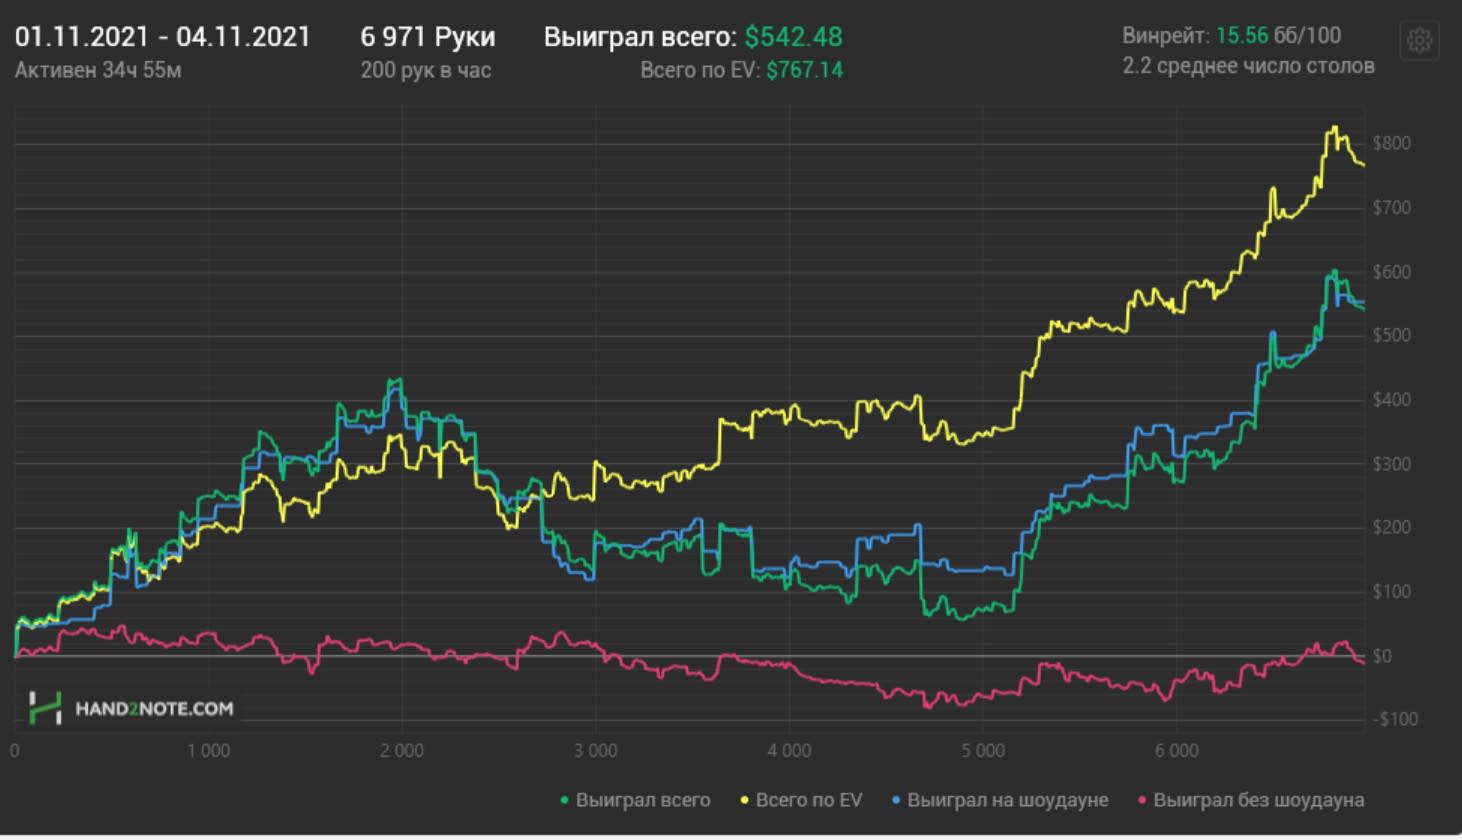Click the header total winnings value "$542.48"
This screenshot has width=1462, height=840.
[793, 37]
